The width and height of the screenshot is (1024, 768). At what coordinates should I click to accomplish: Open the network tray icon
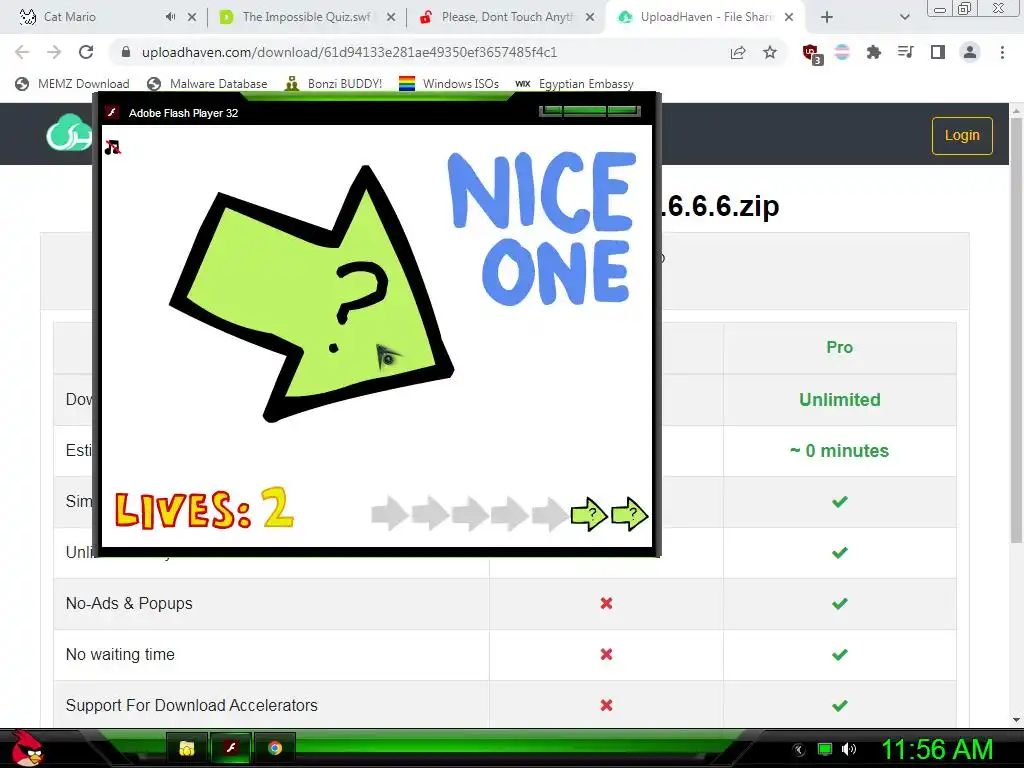click(x=825, y=749)
